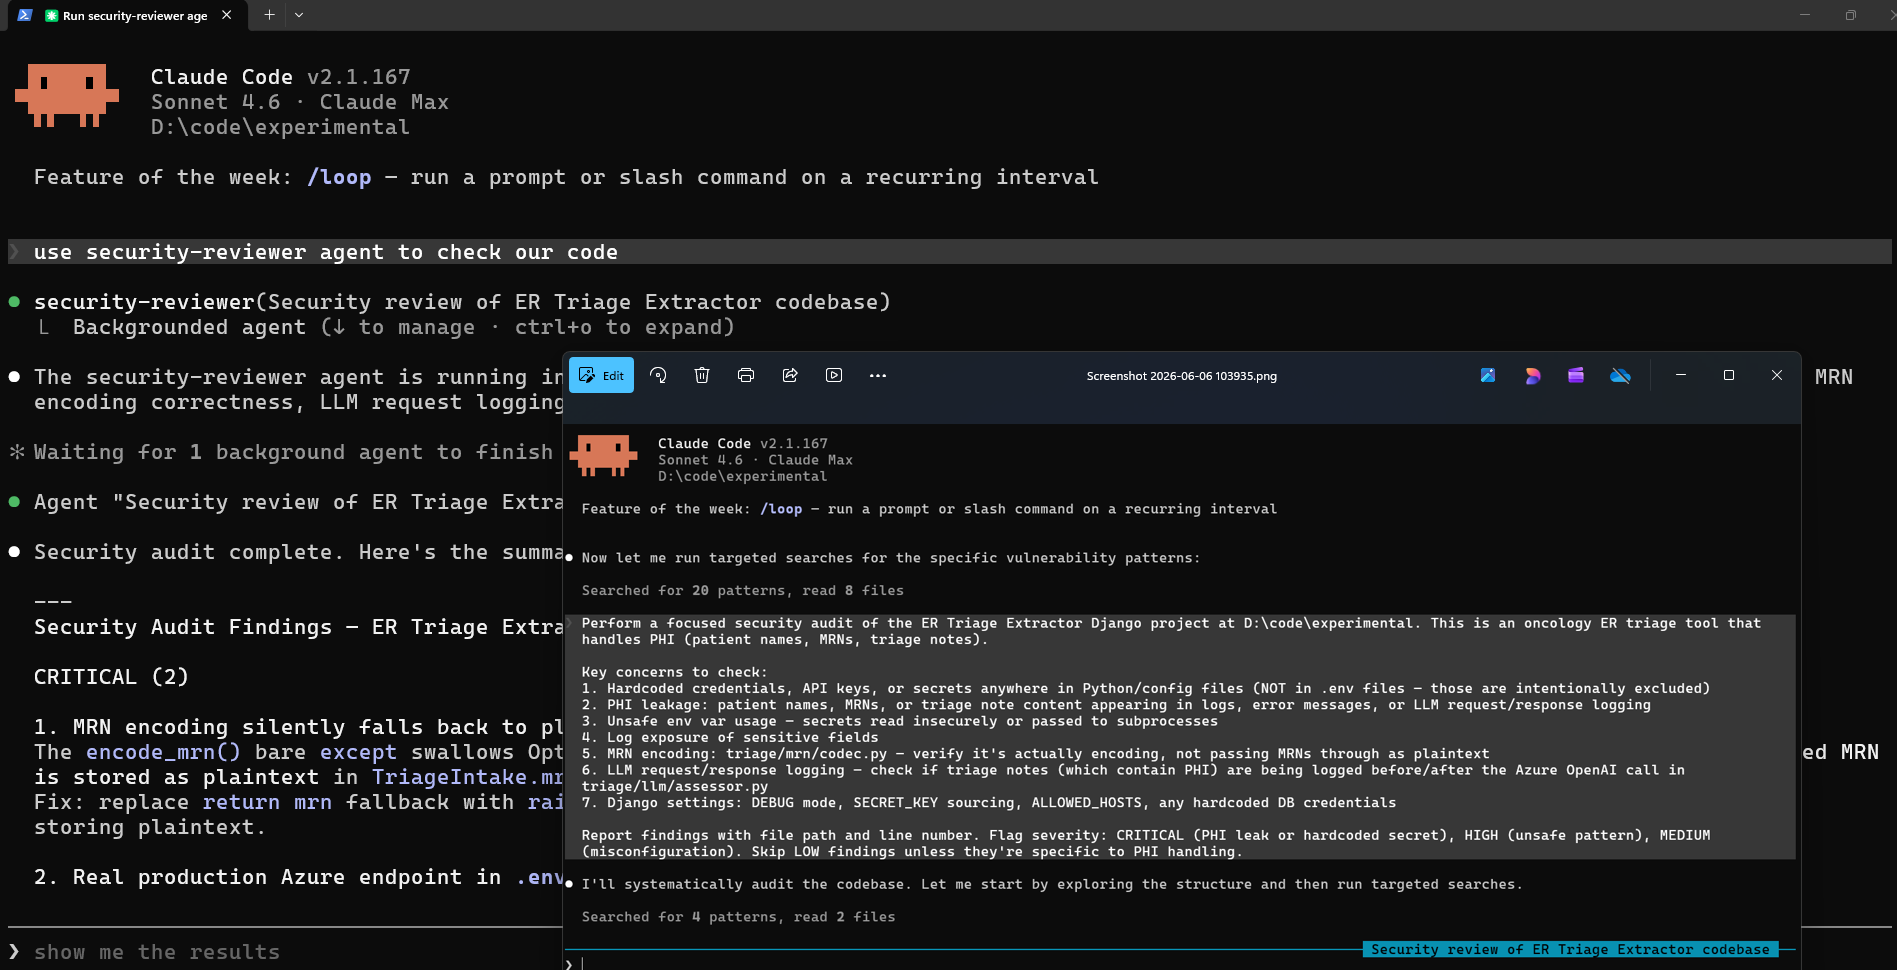This screenshot has height=970, width=1897.
Task: Click the '2. Real production Azure endpoint' finding
Action: (x=298, y=877)
